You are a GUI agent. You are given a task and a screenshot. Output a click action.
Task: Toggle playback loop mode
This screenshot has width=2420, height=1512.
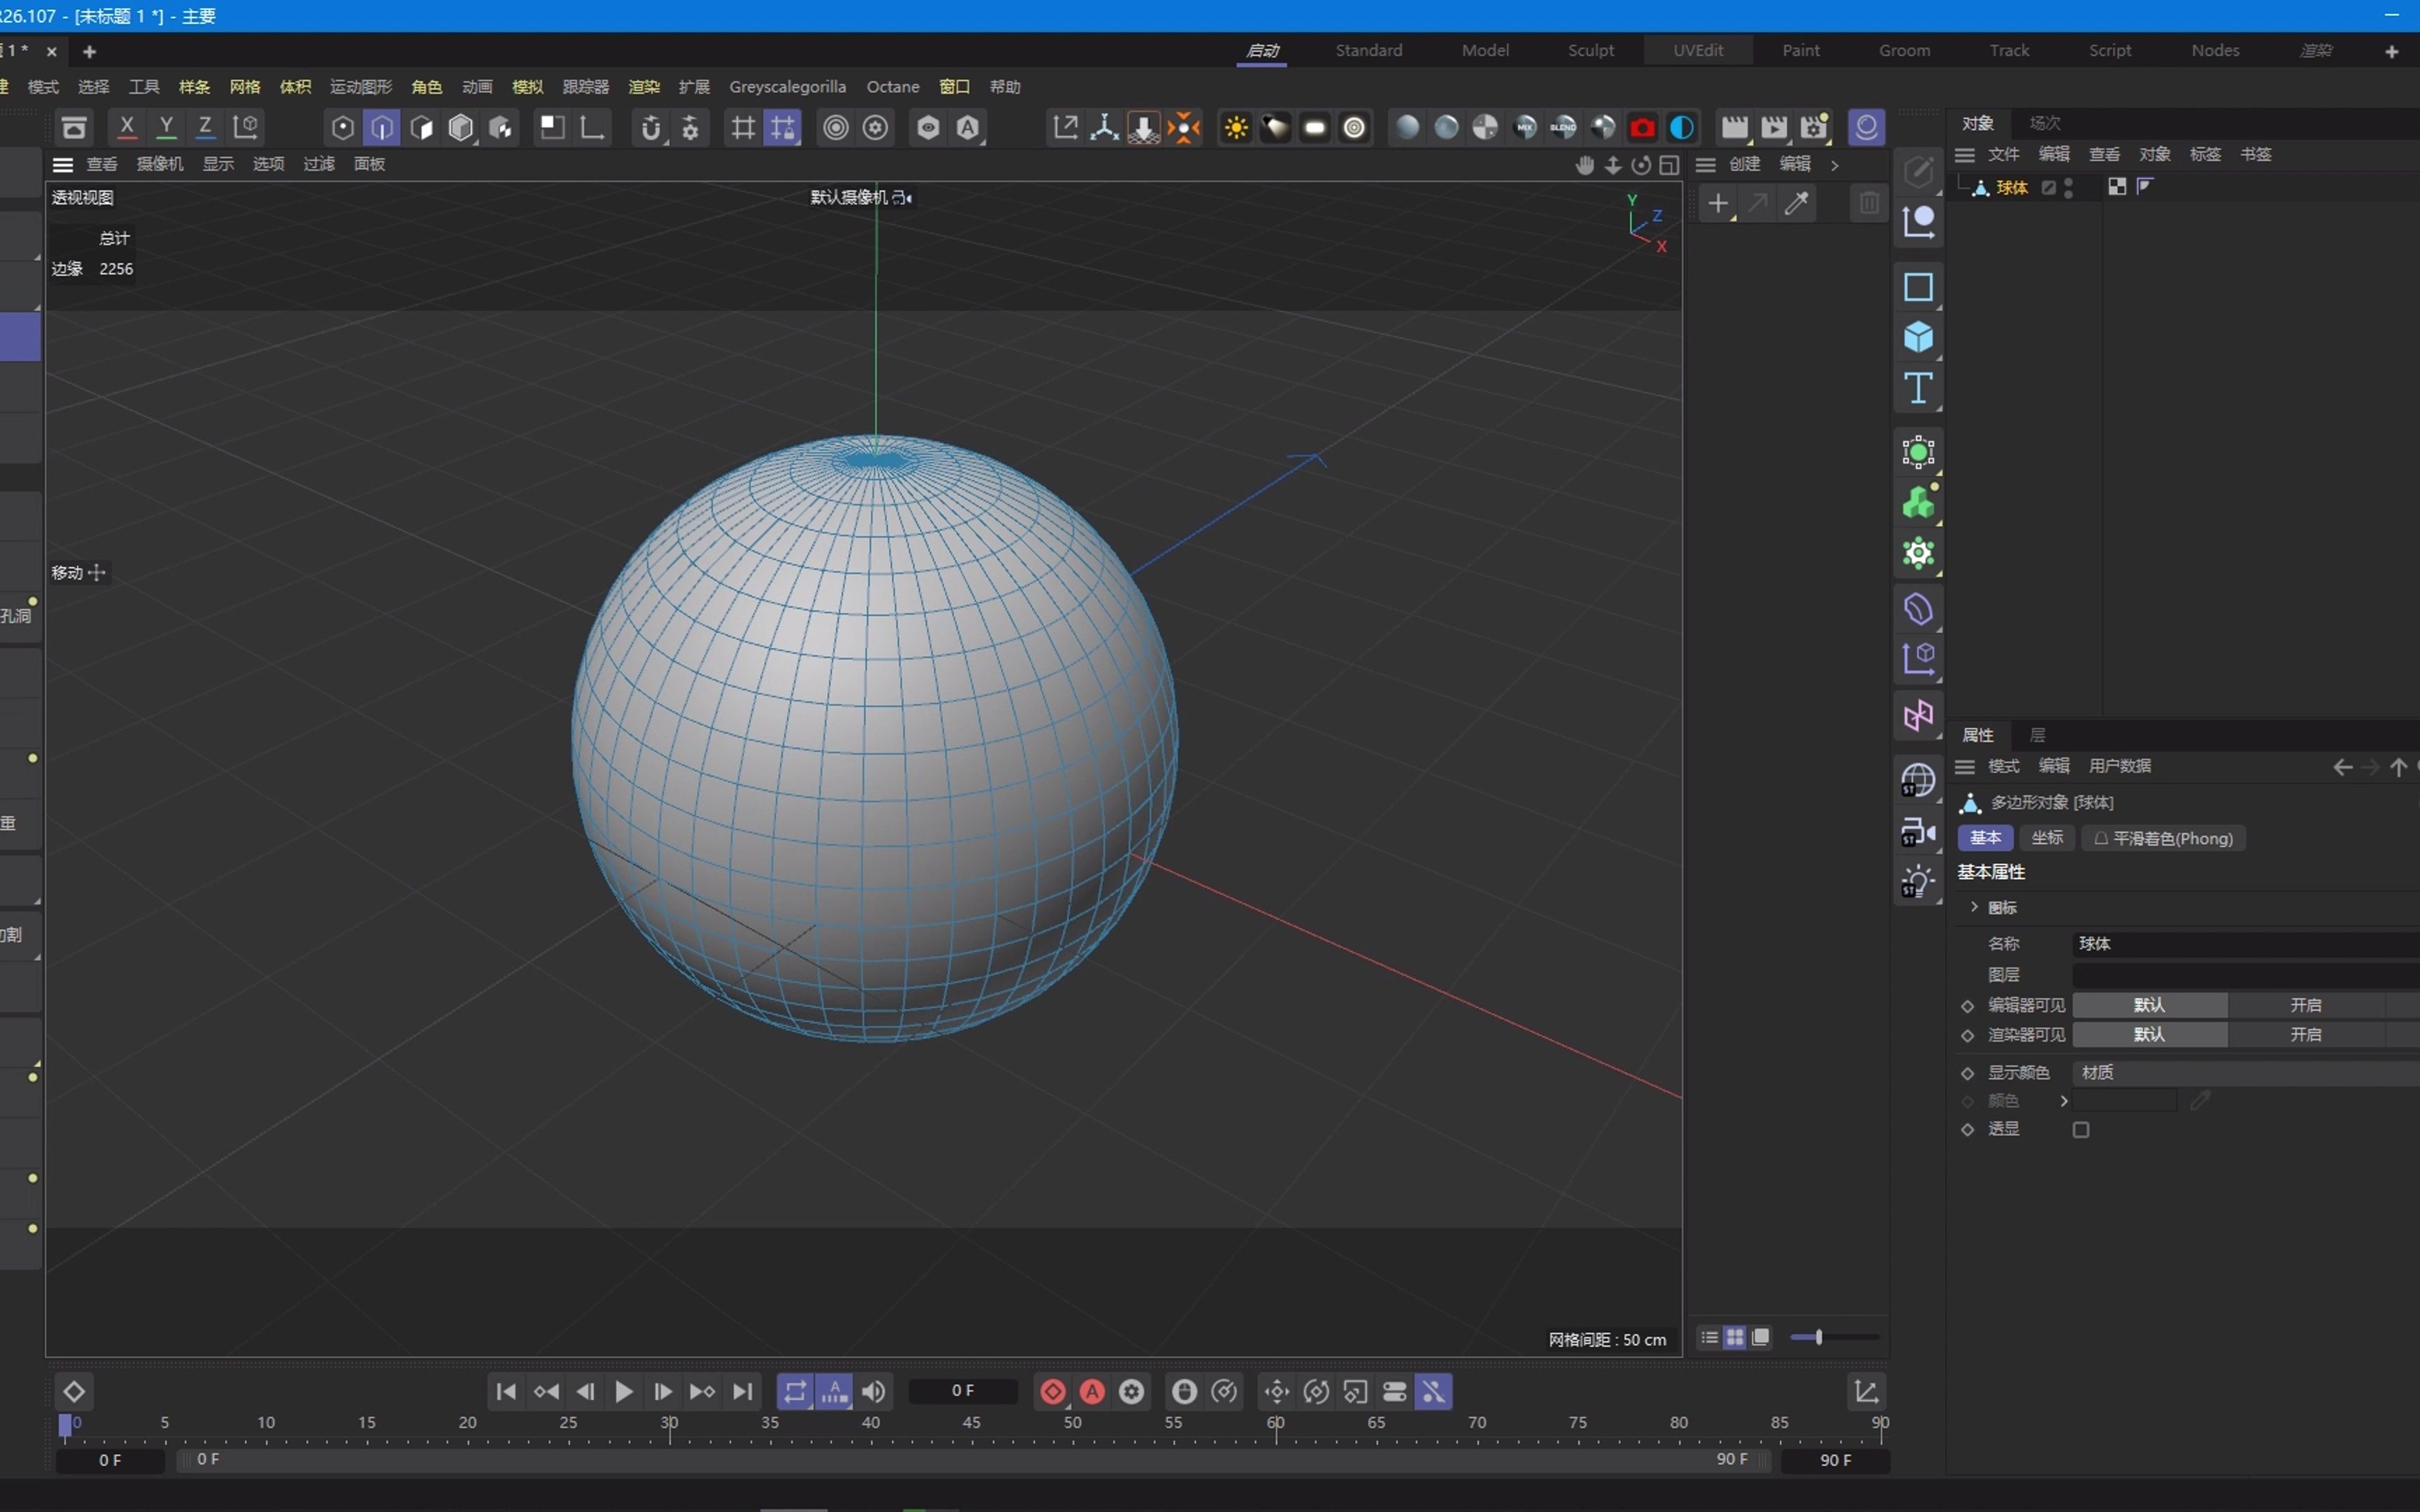(x=794, y=1390)
